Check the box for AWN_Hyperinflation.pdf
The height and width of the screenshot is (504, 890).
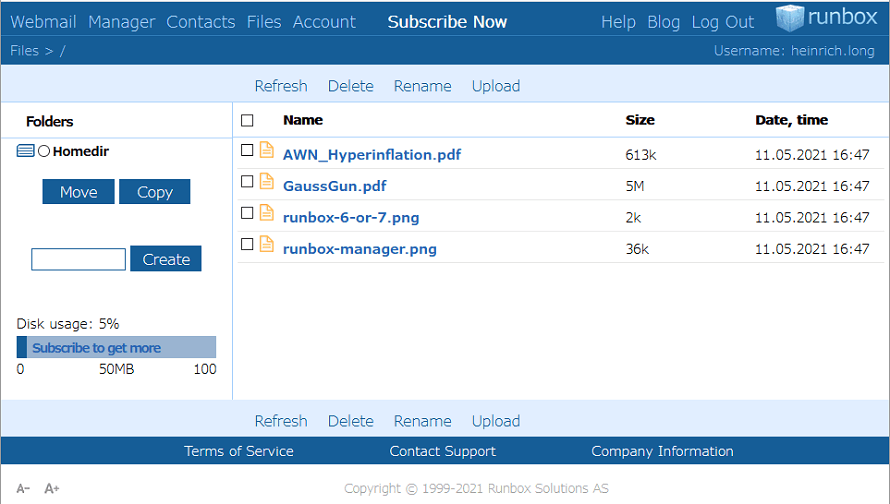coord(247,150)
